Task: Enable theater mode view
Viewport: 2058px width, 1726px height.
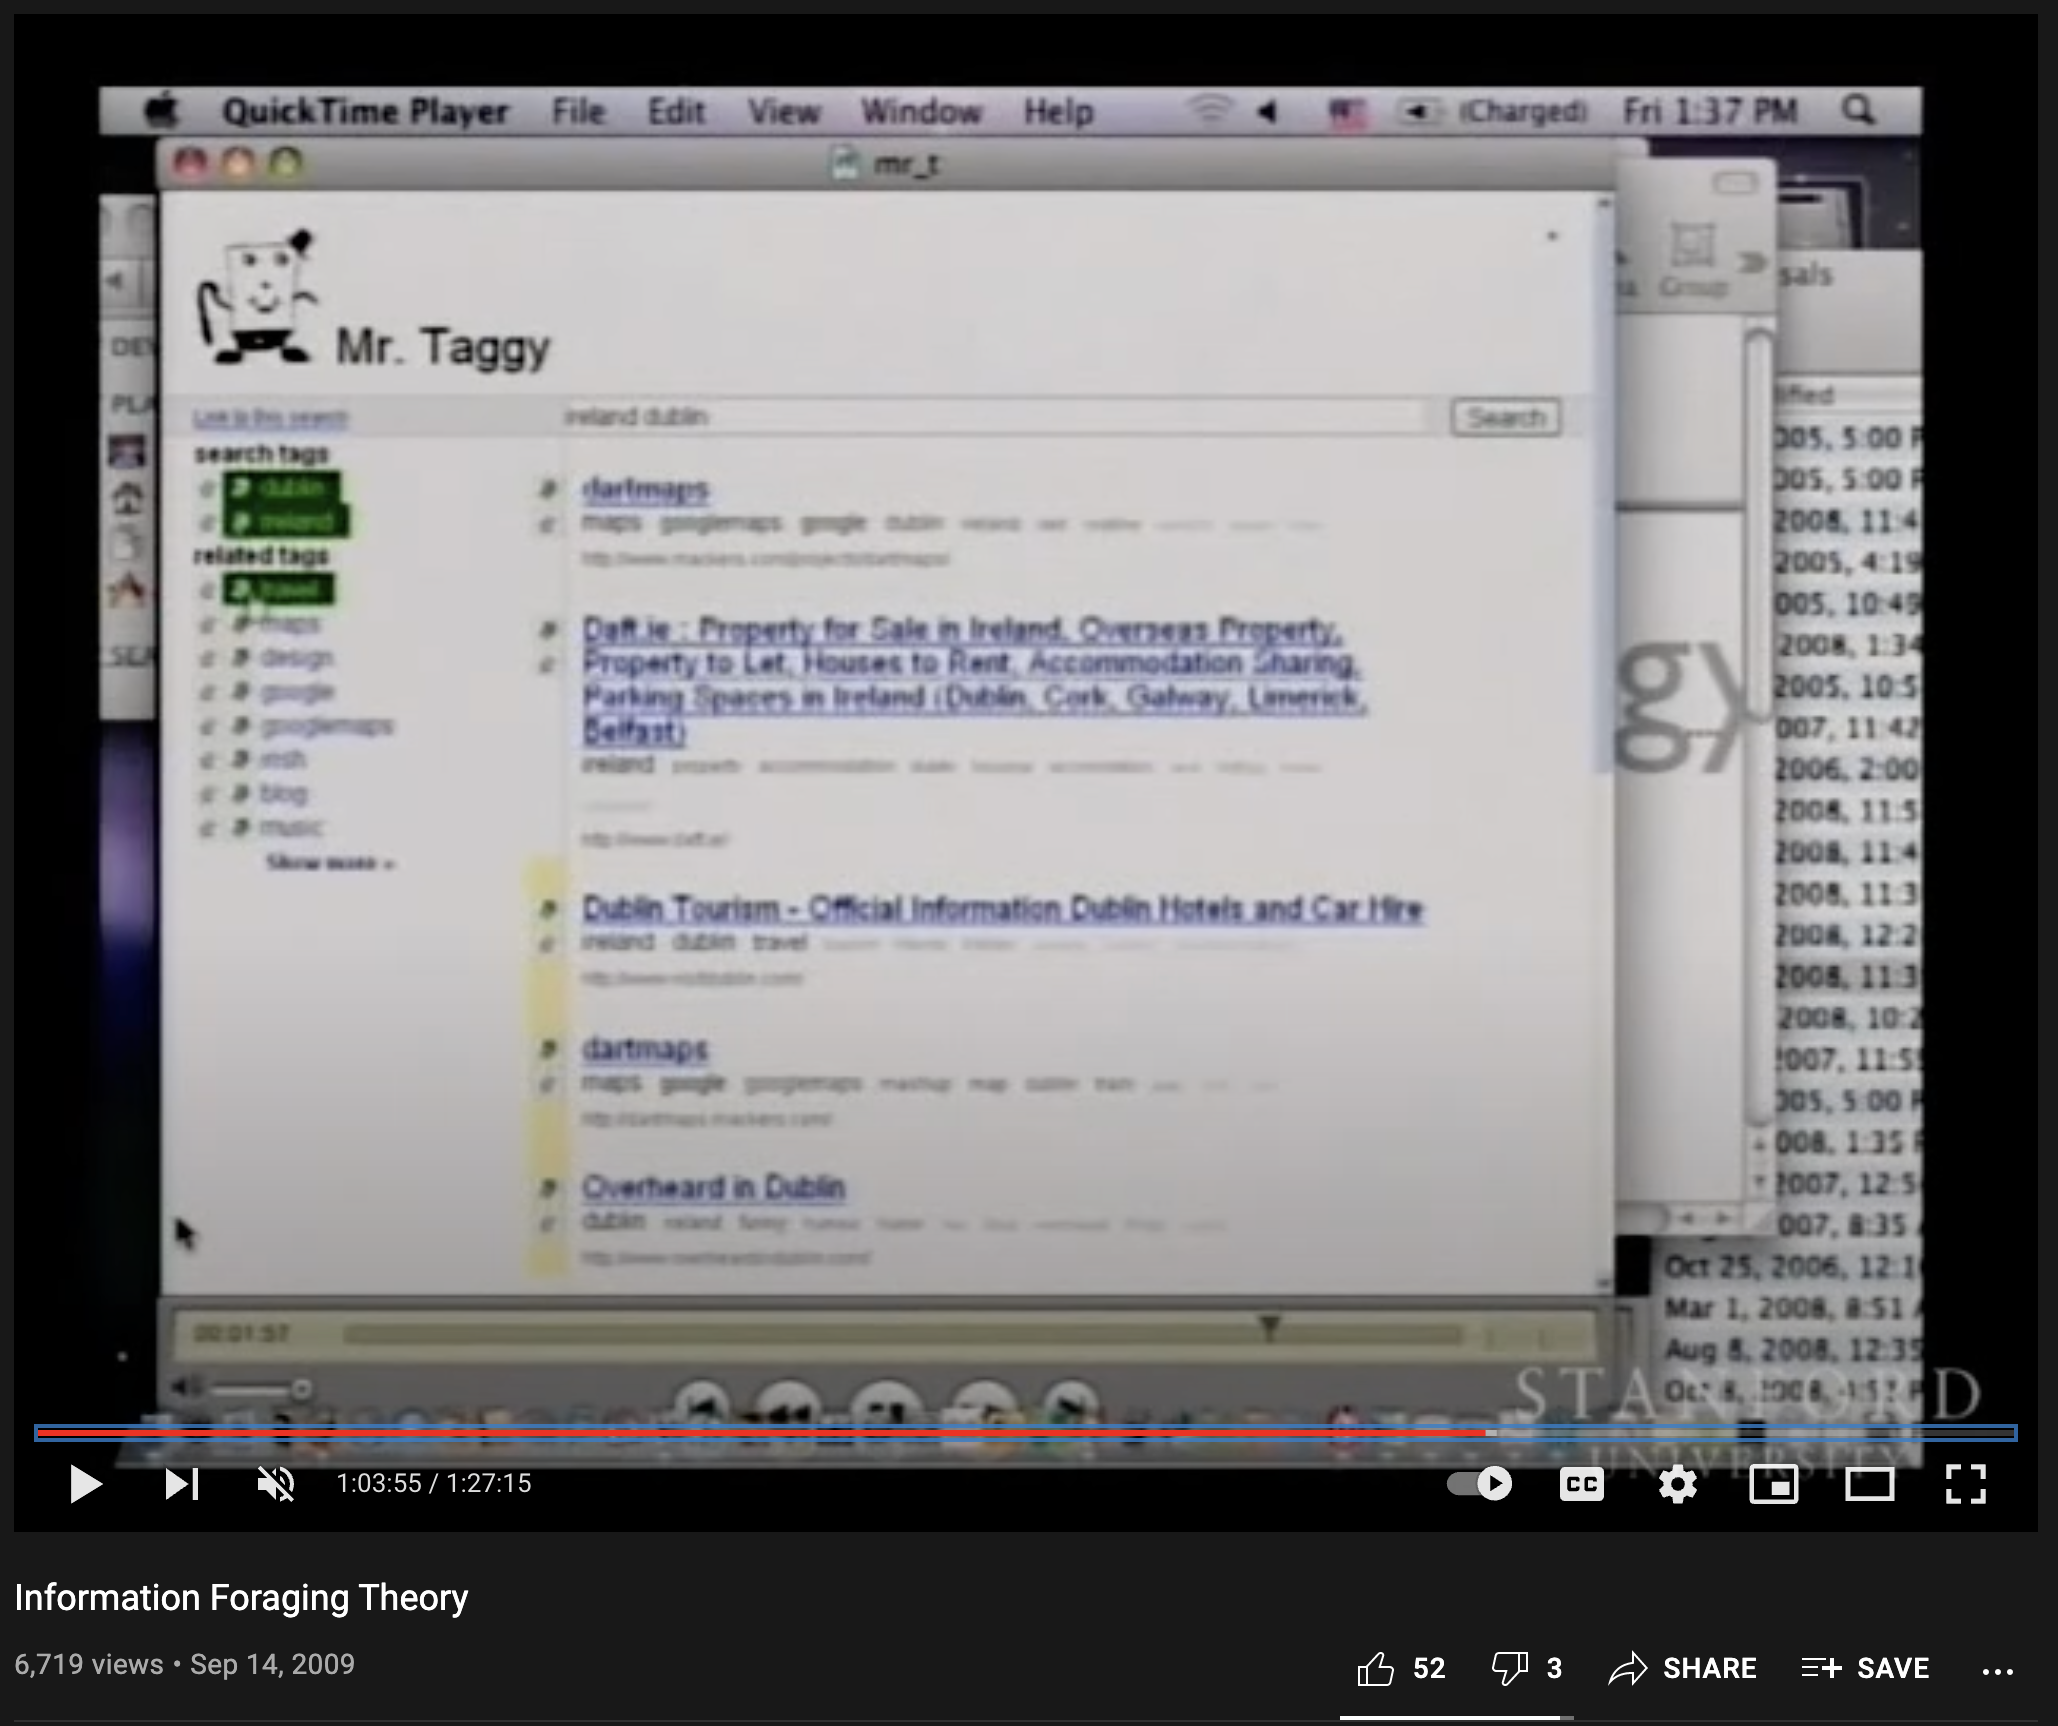Action: pos(1869,1483)
